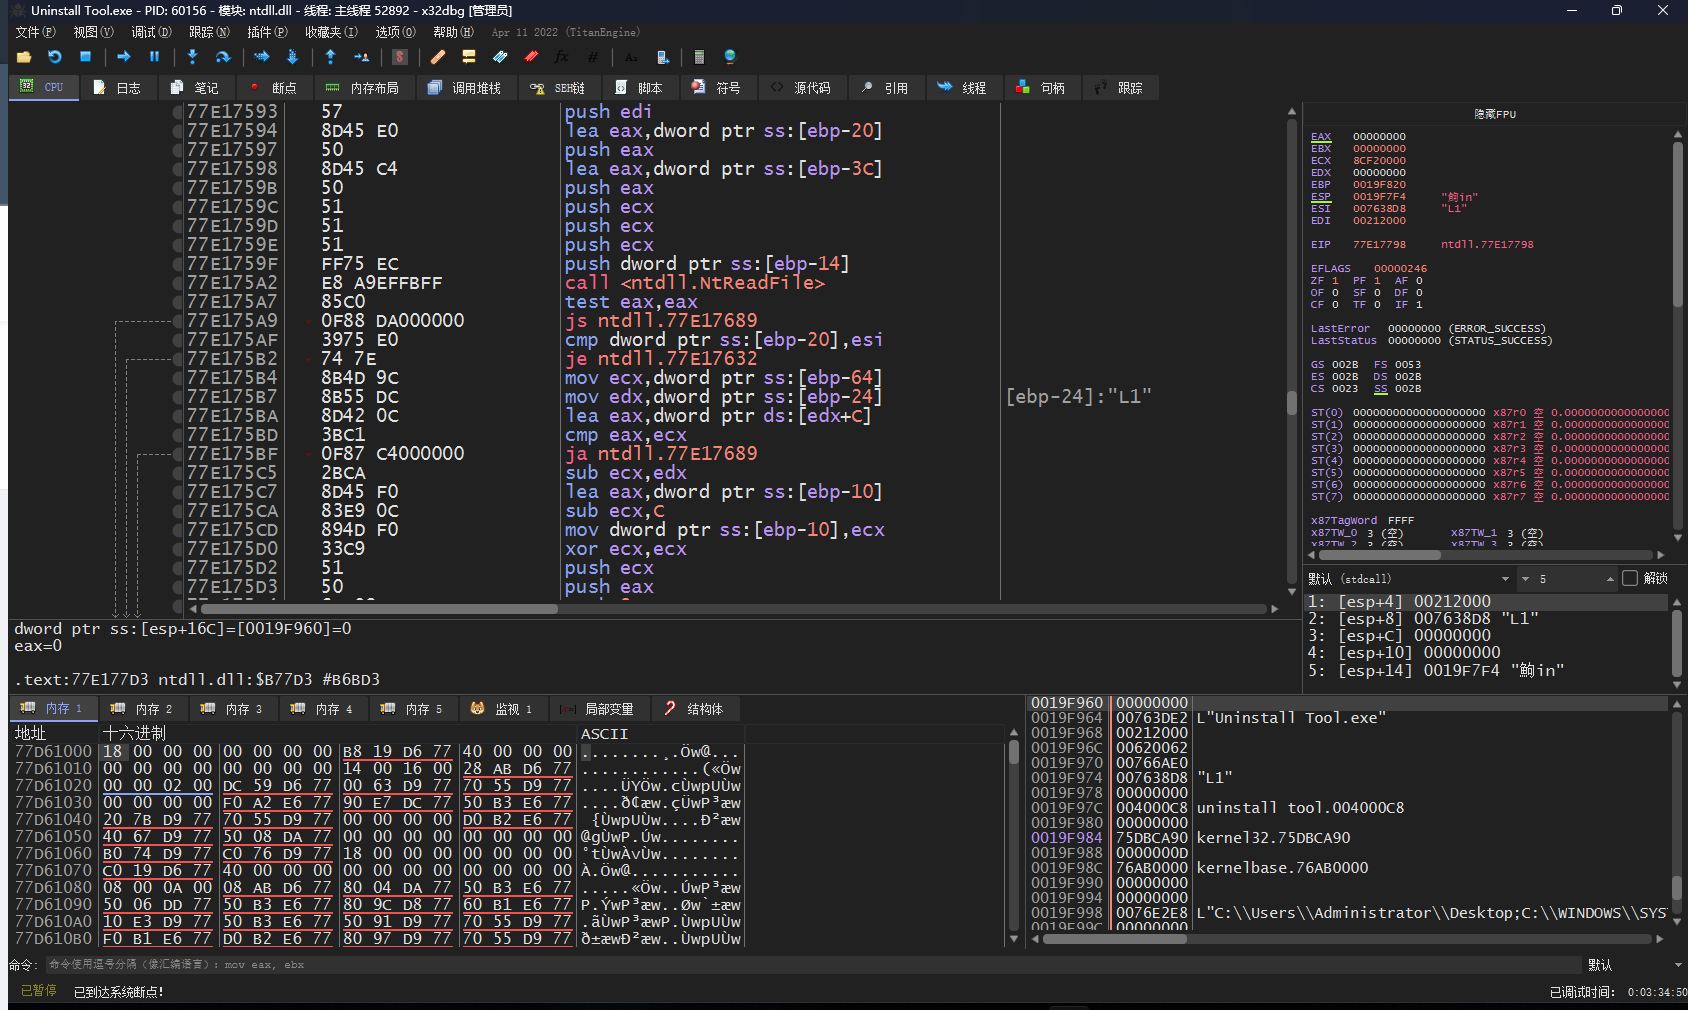Enable the 解锁 checkbox

(x=1630, y=578)
